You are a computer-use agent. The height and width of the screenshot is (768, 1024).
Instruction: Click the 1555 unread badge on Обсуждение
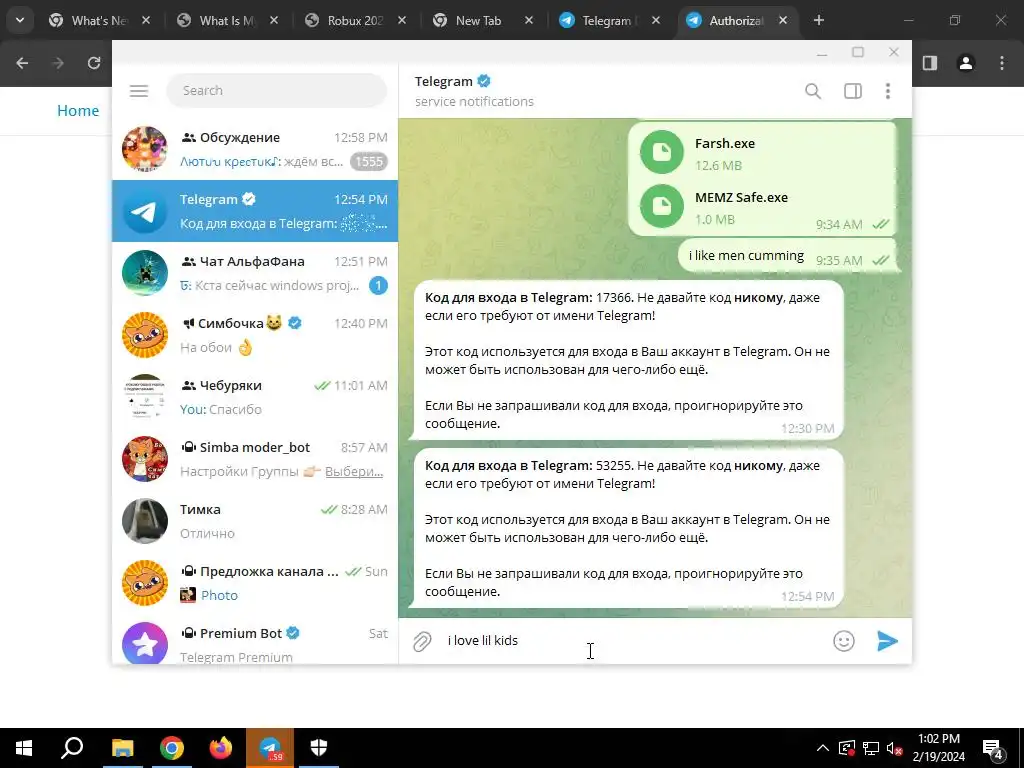point(369,161)
